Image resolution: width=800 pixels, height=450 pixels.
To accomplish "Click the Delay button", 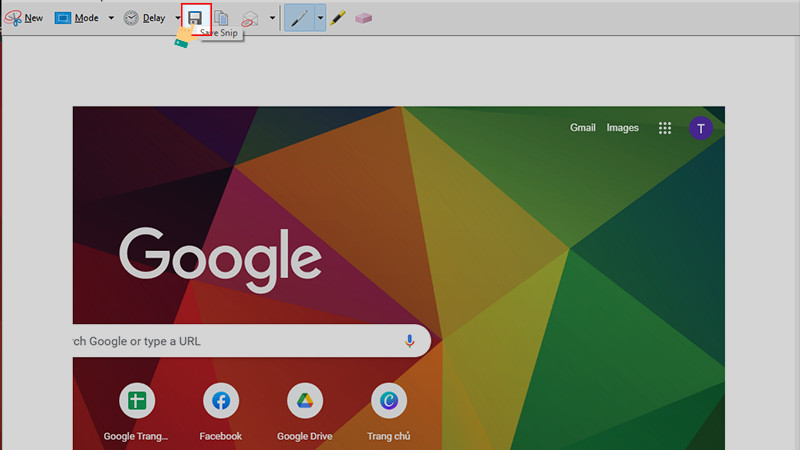I will [144, 18].
